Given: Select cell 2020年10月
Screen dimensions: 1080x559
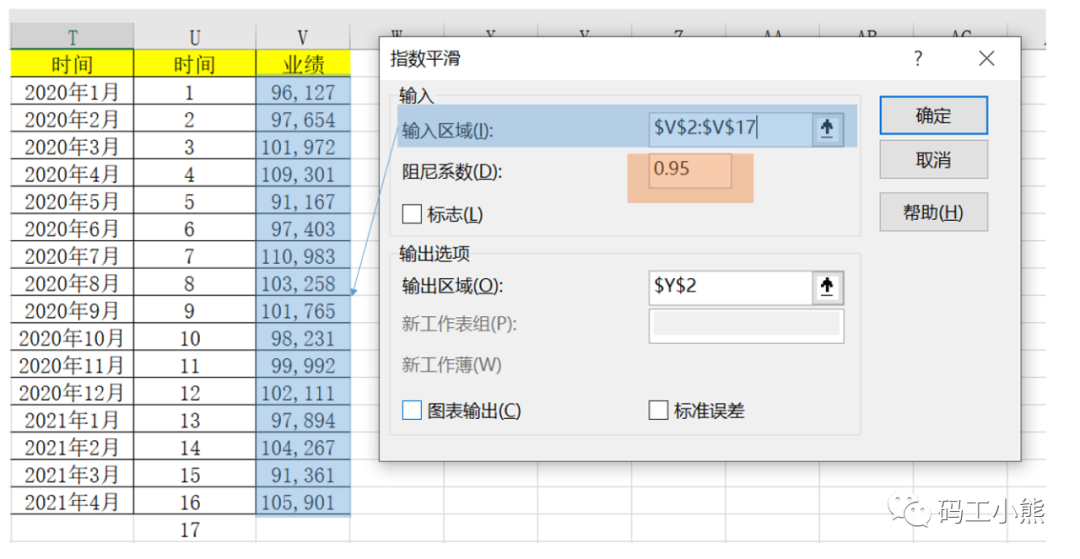Looking at the screenshot, I should pyautogui.click(x=72, y=338).
